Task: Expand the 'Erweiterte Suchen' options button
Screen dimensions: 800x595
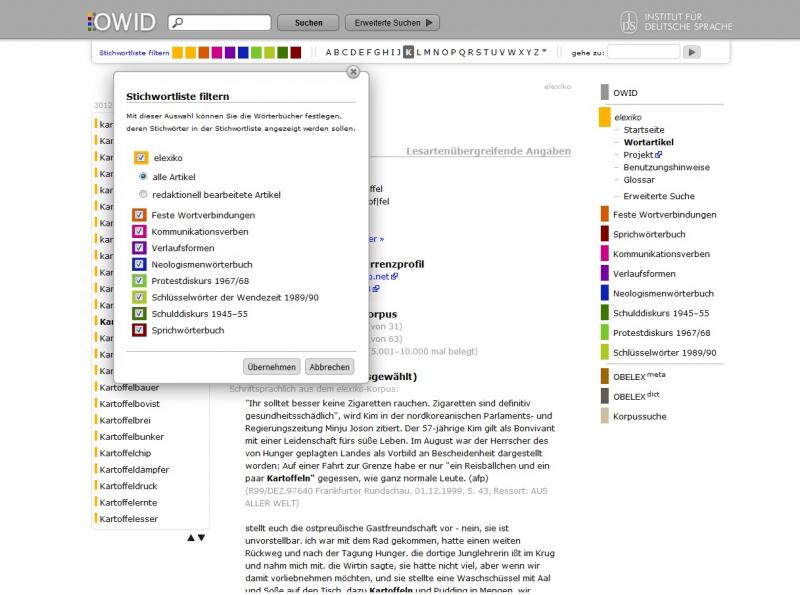Action: point(392,23)
